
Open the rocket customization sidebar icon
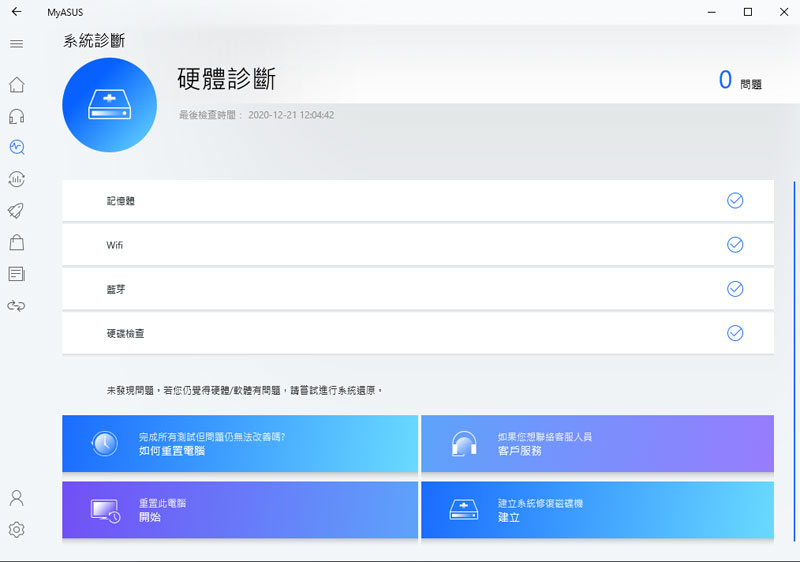16,211
